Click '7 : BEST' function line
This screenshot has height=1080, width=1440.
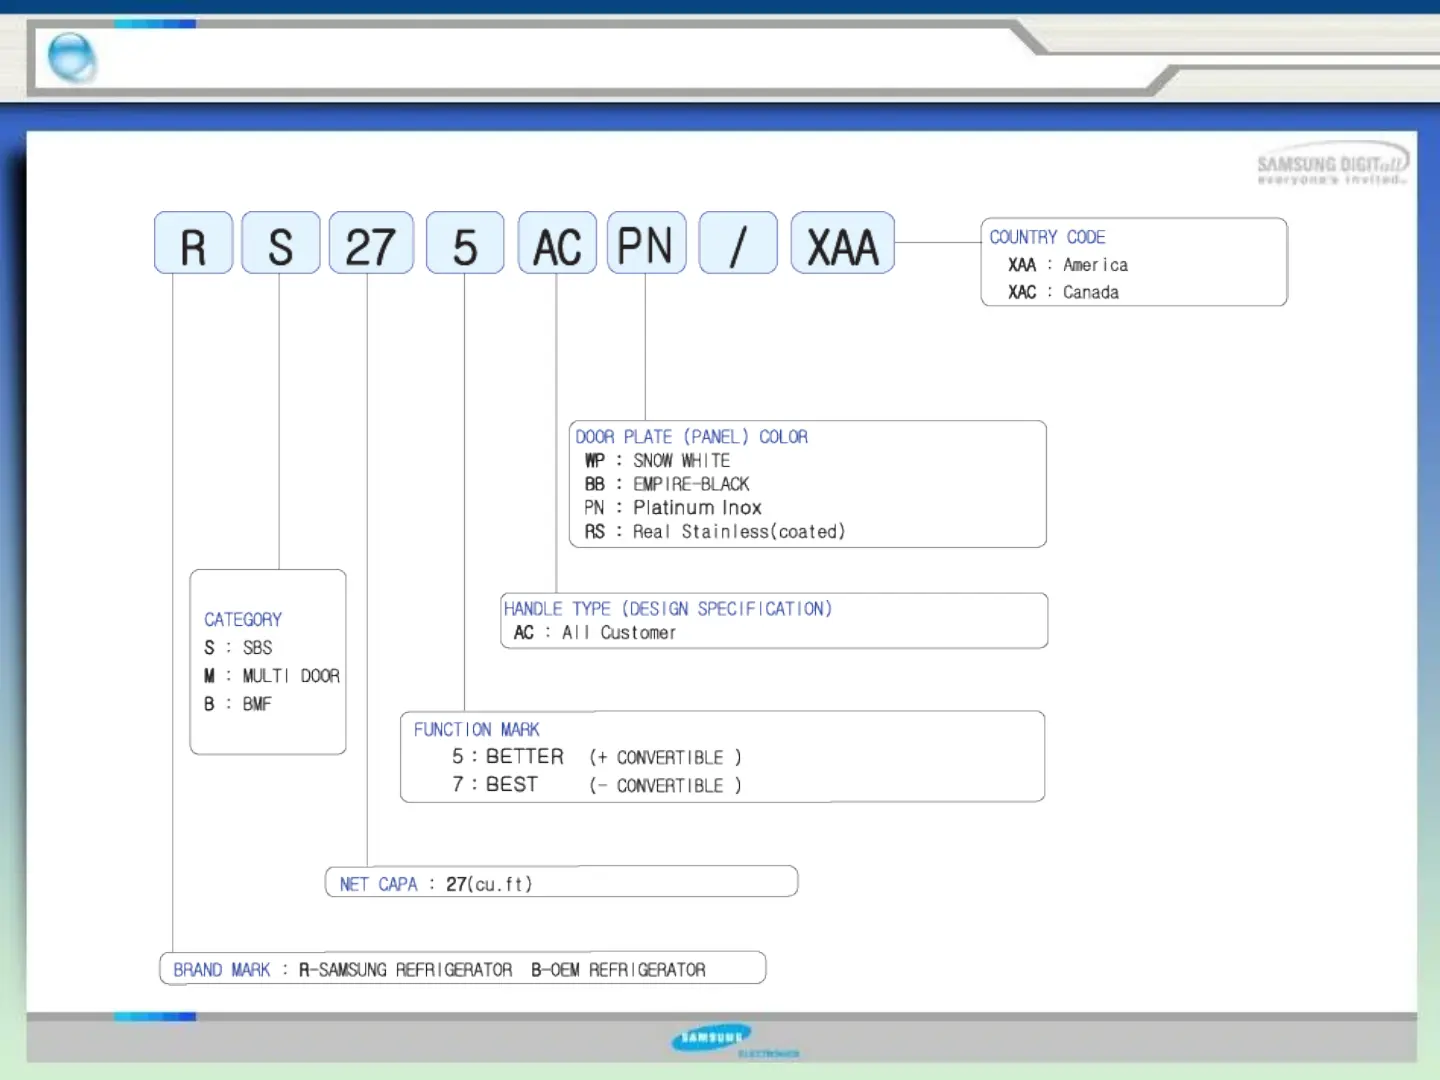(x=495, y=785)
